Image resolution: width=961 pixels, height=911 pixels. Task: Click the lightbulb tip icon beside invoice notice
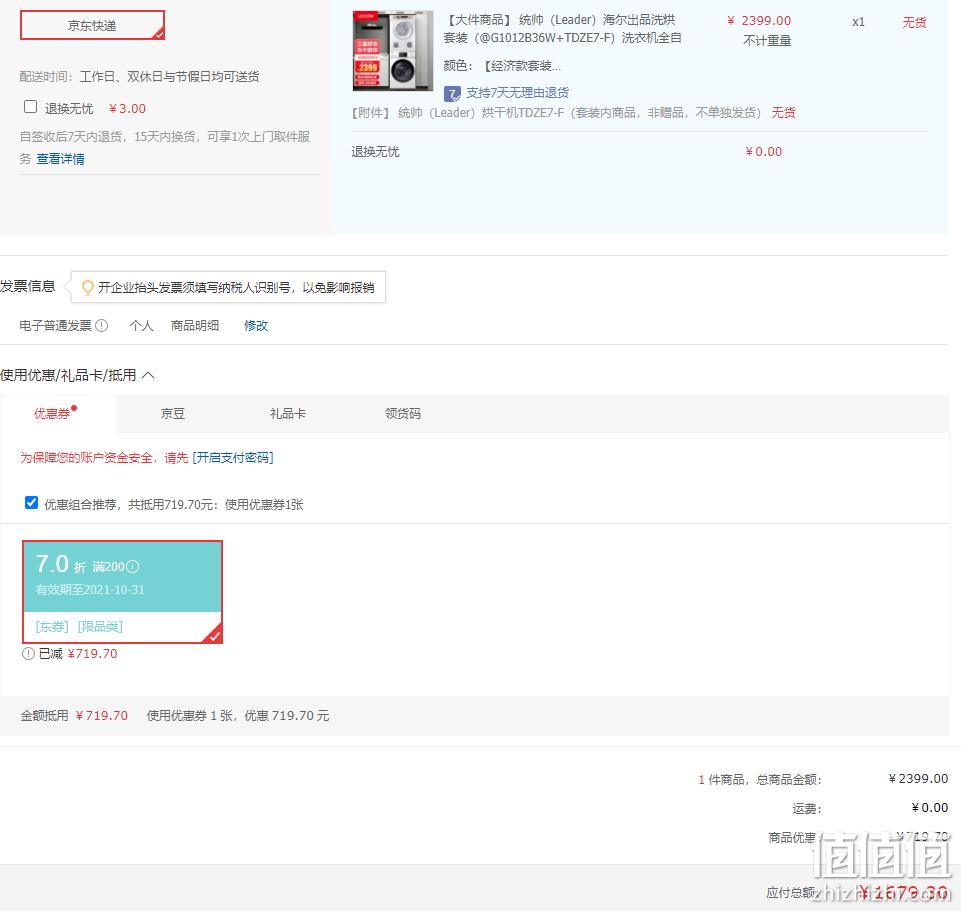(88, 287)
